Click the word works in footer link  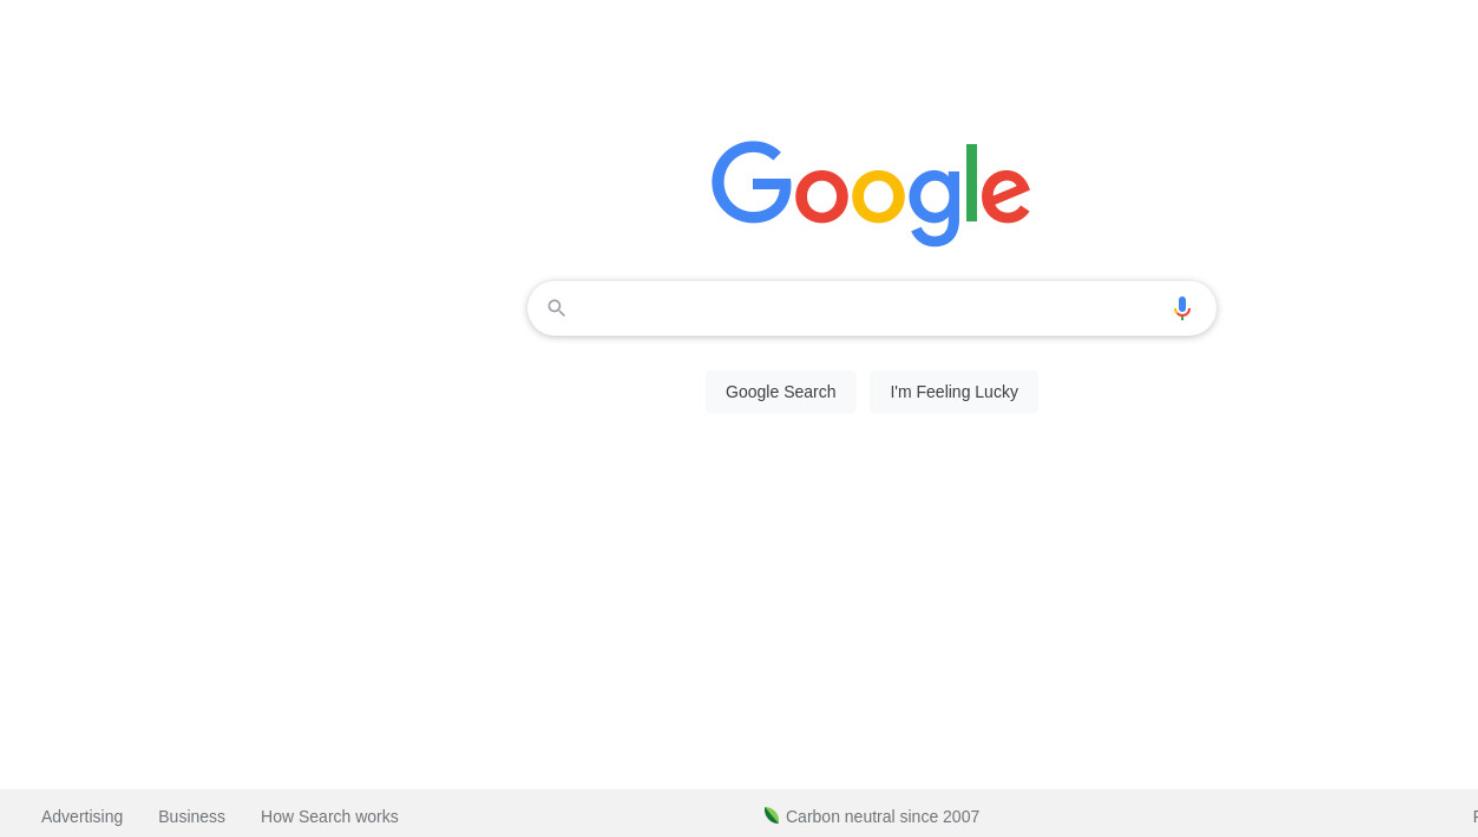pyautogui.click(x=376, y=816)
